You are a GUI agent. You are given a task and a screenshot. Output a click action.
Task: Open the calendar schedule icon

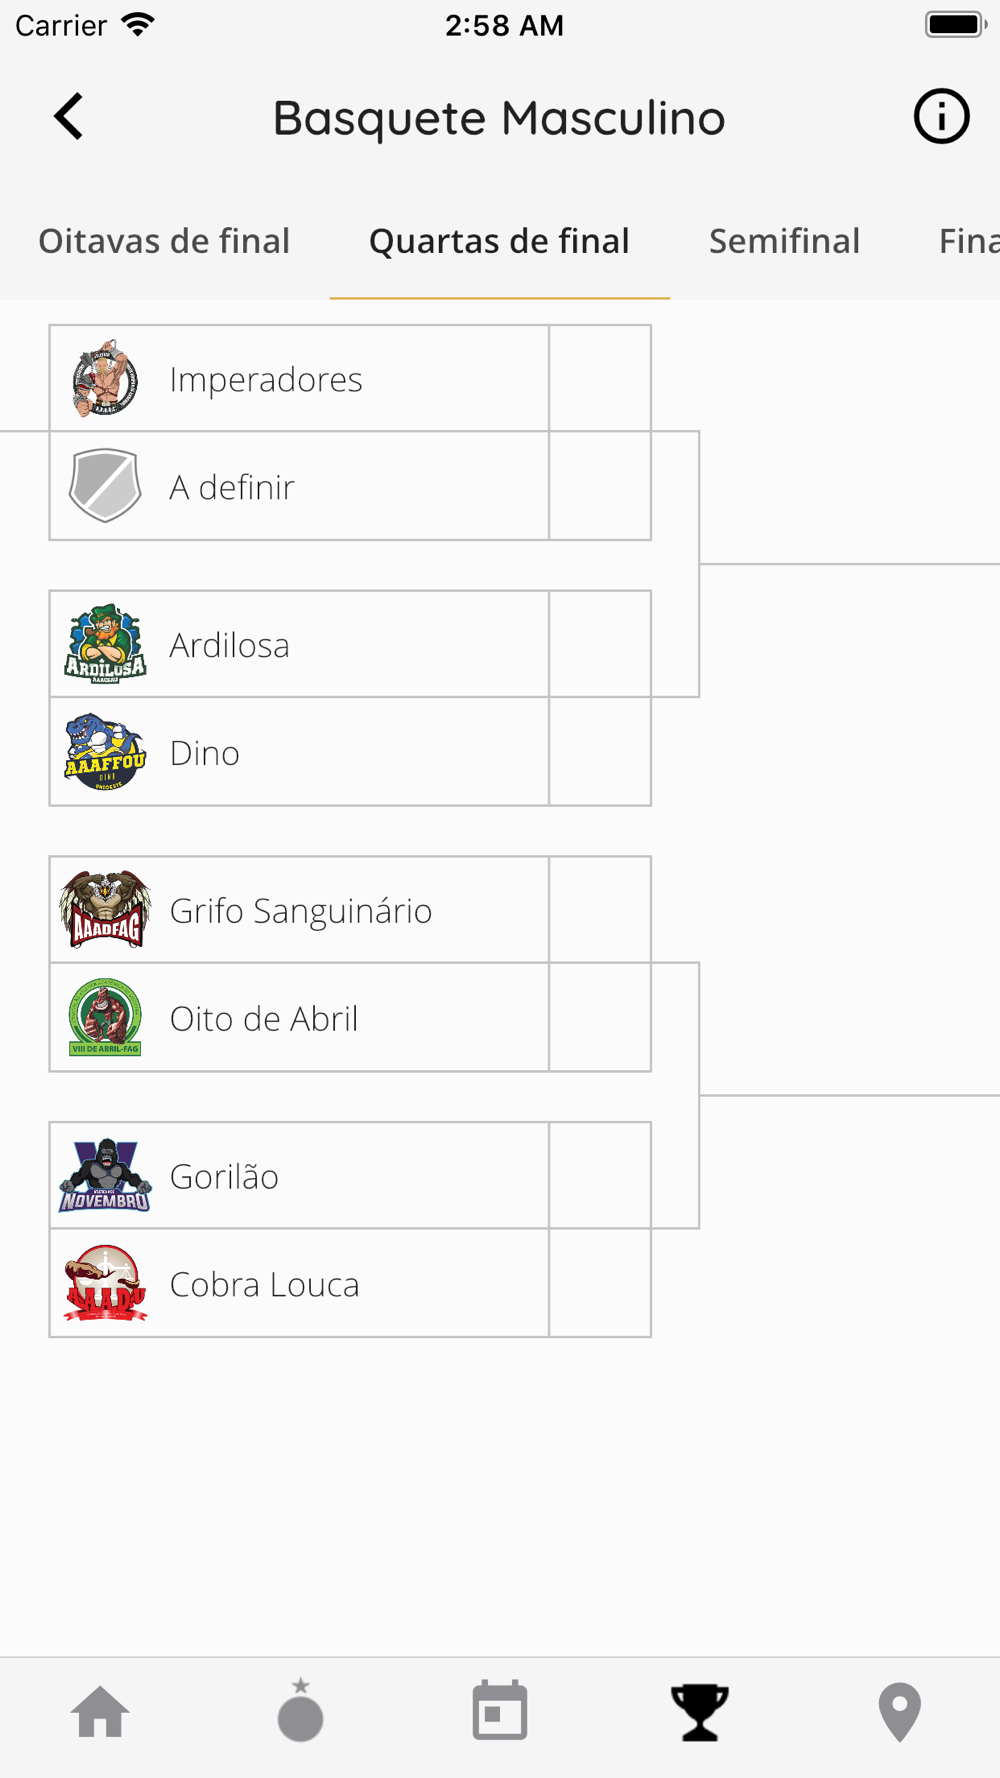(x=500, y=1711)
